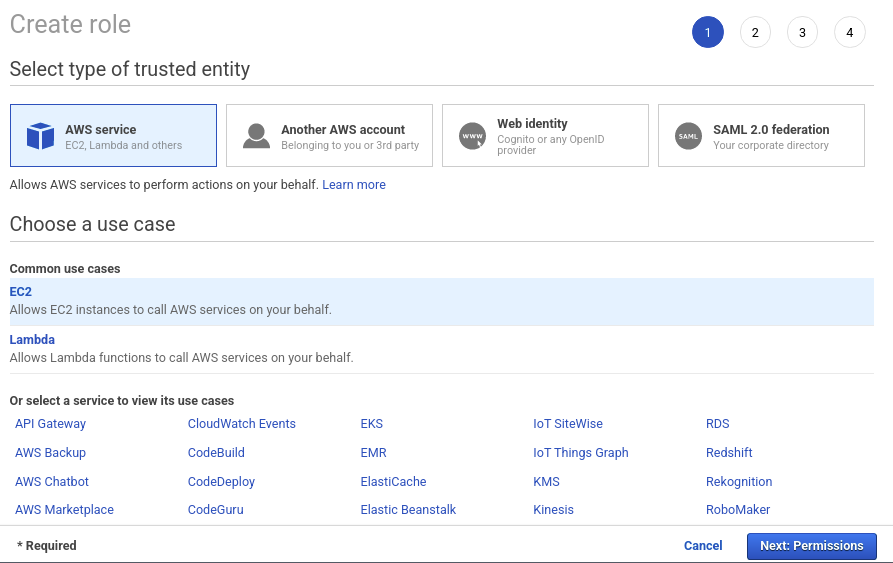The width and height of the screenshot is (893, 563).
Task: Select IoT SiteWise service
Action: coord(568,424)
